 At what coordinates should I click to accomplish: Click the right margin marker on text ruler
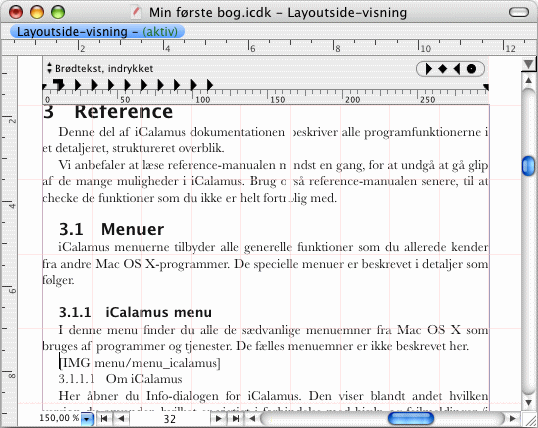(x=486, y=87)
